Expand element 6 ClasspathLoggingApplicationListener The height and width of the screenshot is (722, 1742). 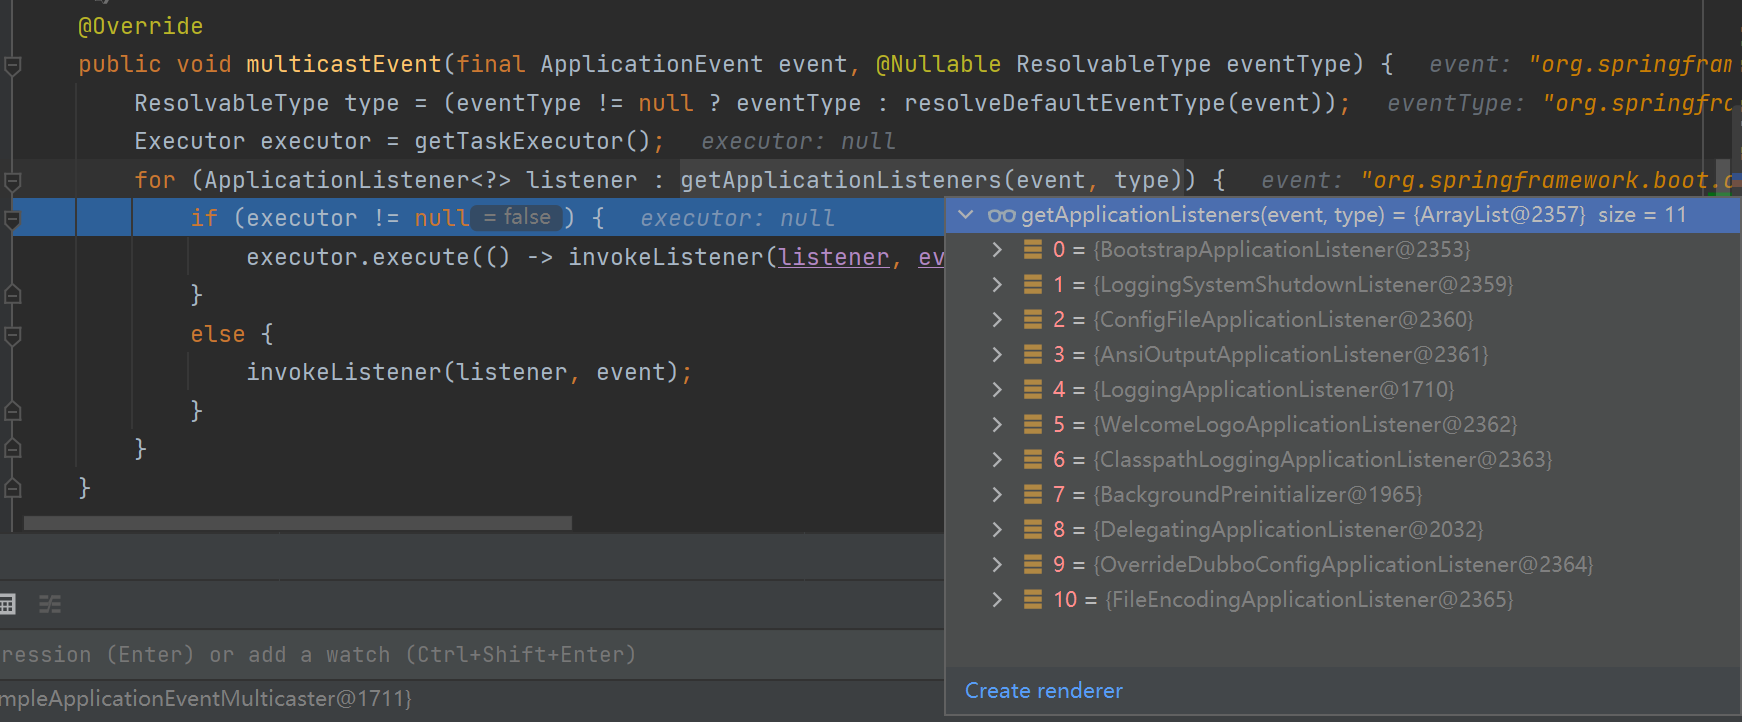tap(997, 460)
